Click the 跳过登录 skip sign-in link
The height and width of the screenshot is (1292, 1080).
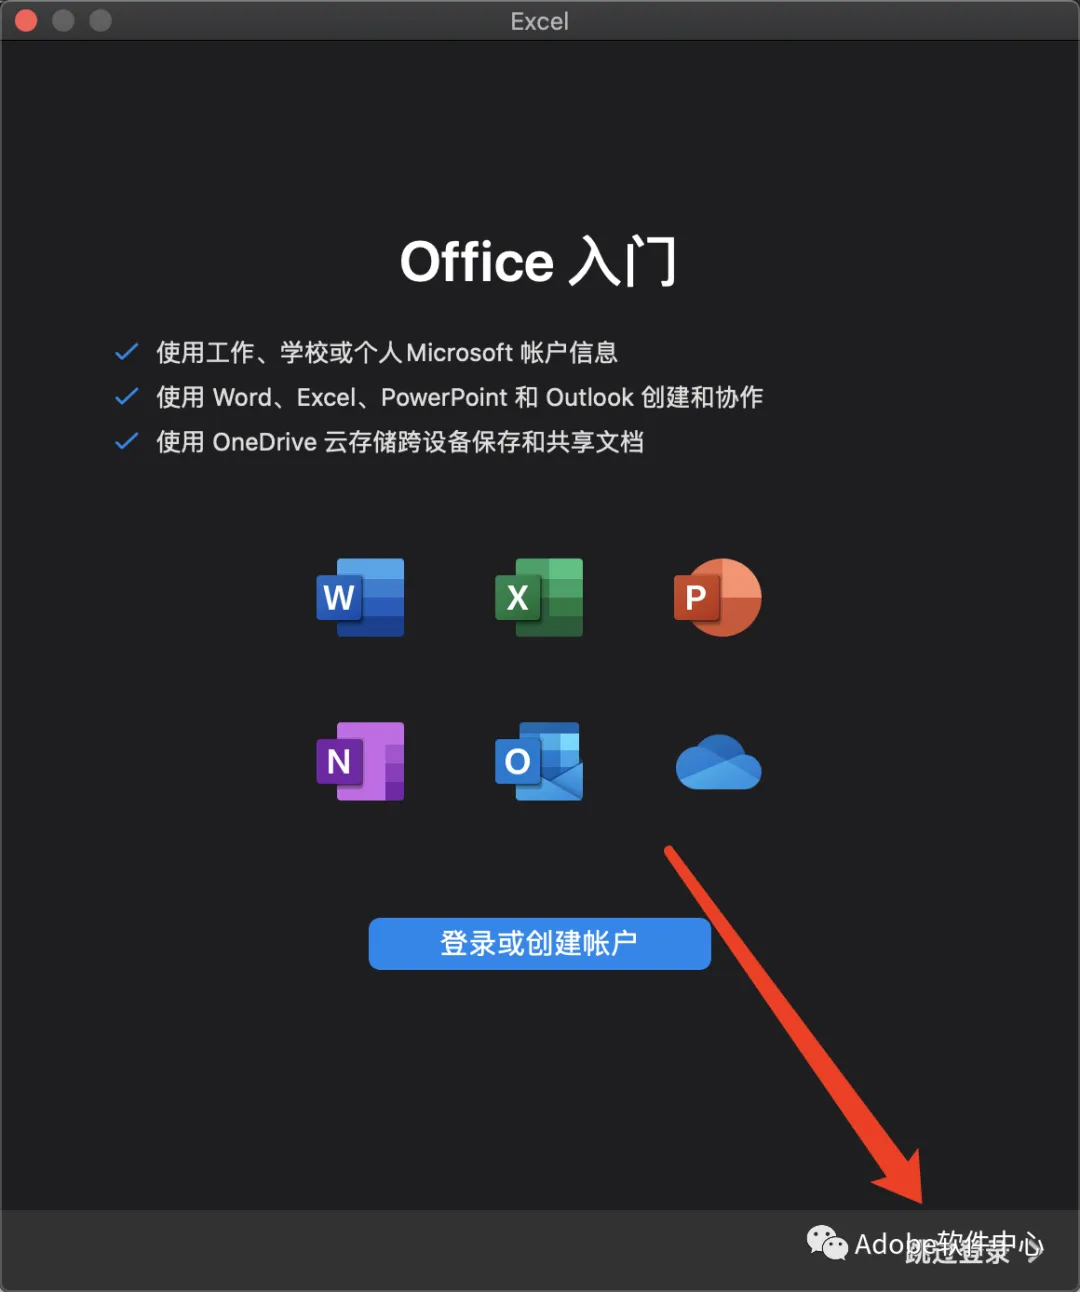pos(958,1250)
